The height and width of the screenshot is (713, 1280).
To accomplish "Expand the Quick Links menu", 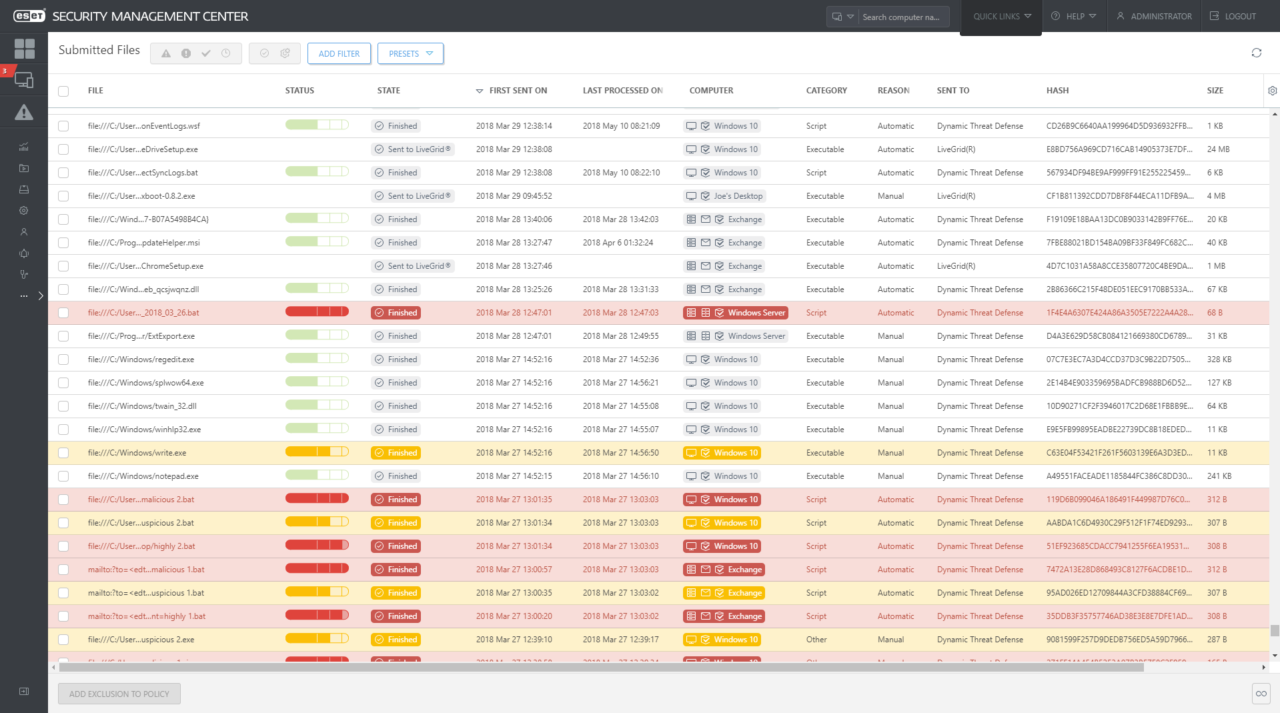I will point(1001,17).
